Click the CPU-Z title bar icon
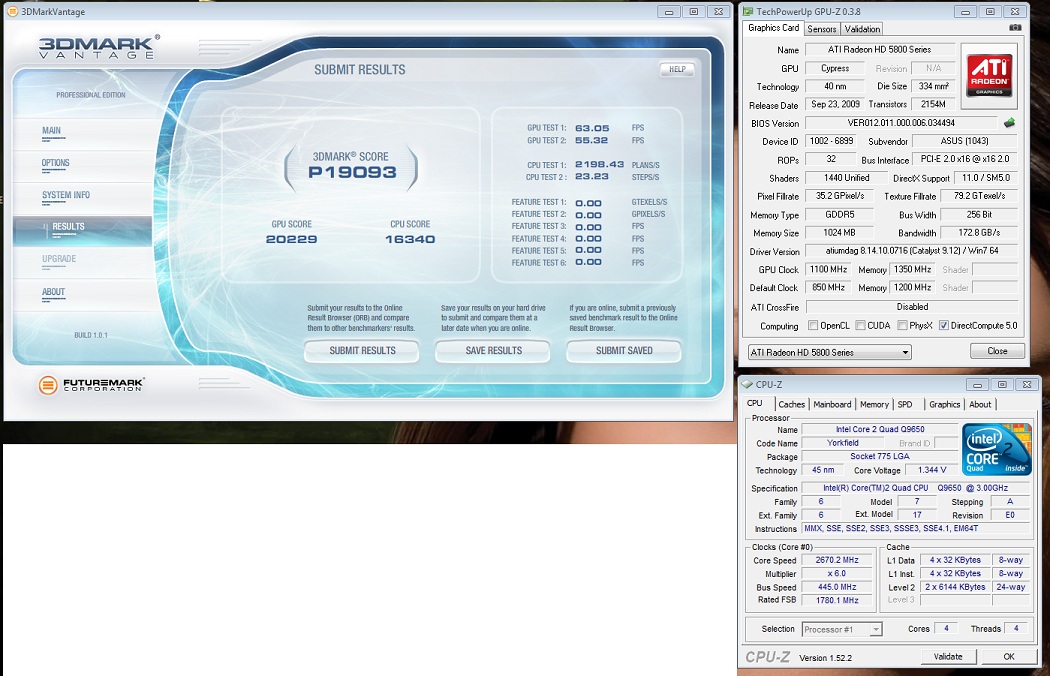The width and height of the screenshot is (1050, 676). point(747,384)
